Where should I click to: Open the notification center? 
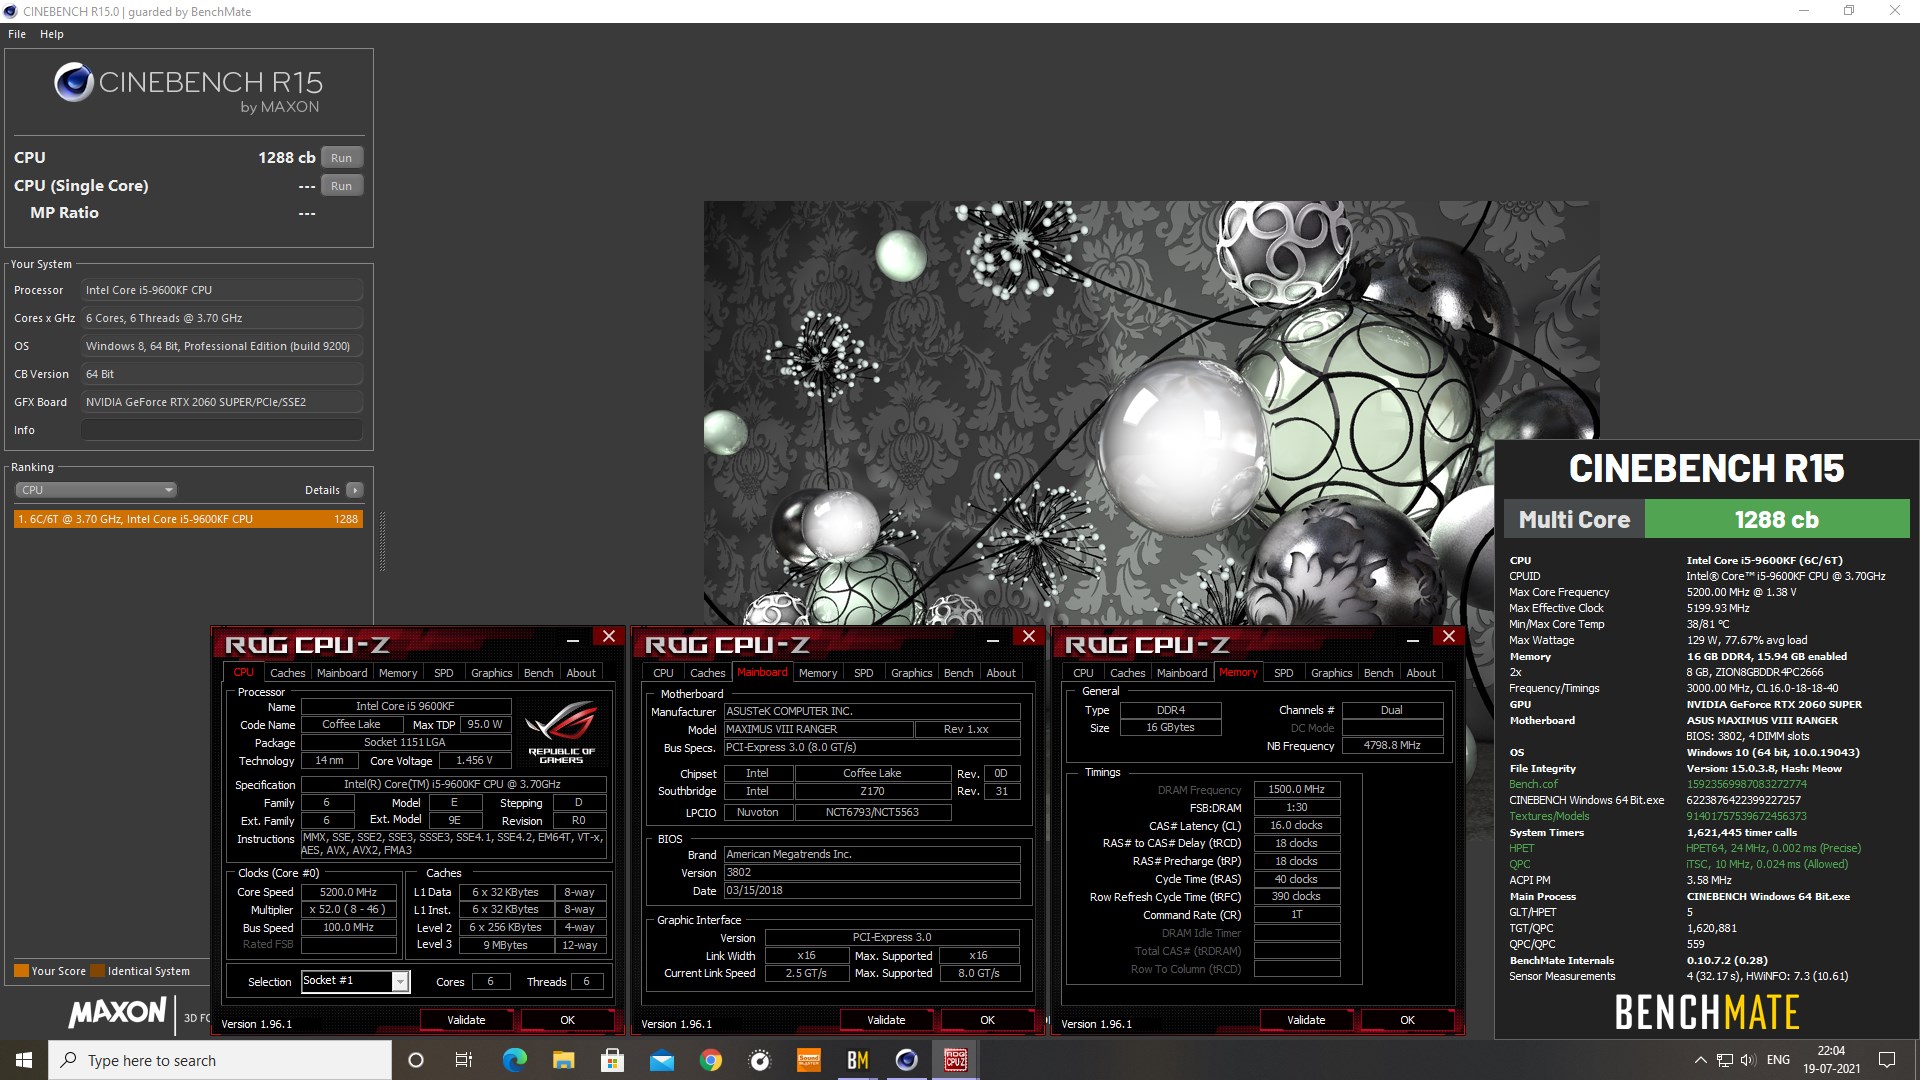[x=1887, y=1060]
